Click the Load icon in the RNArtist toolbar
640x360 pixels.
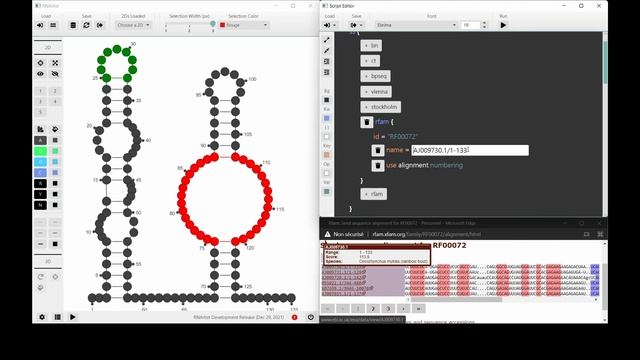(x=40, y=25)
